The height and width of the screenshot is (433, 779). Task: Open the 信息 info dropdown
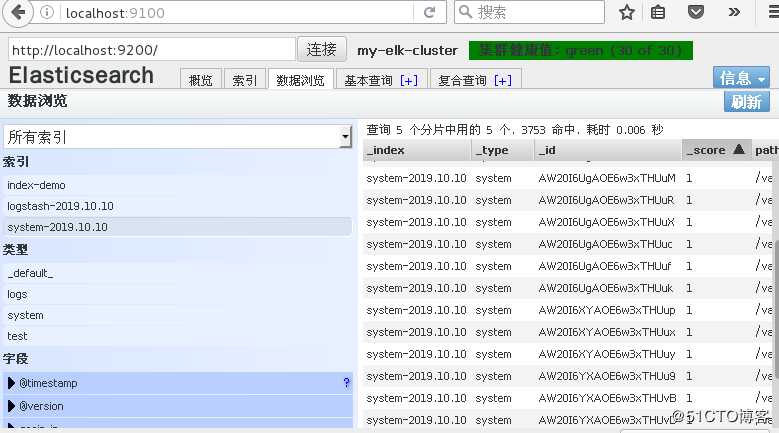pyautogui.click(x=741, y=77)
